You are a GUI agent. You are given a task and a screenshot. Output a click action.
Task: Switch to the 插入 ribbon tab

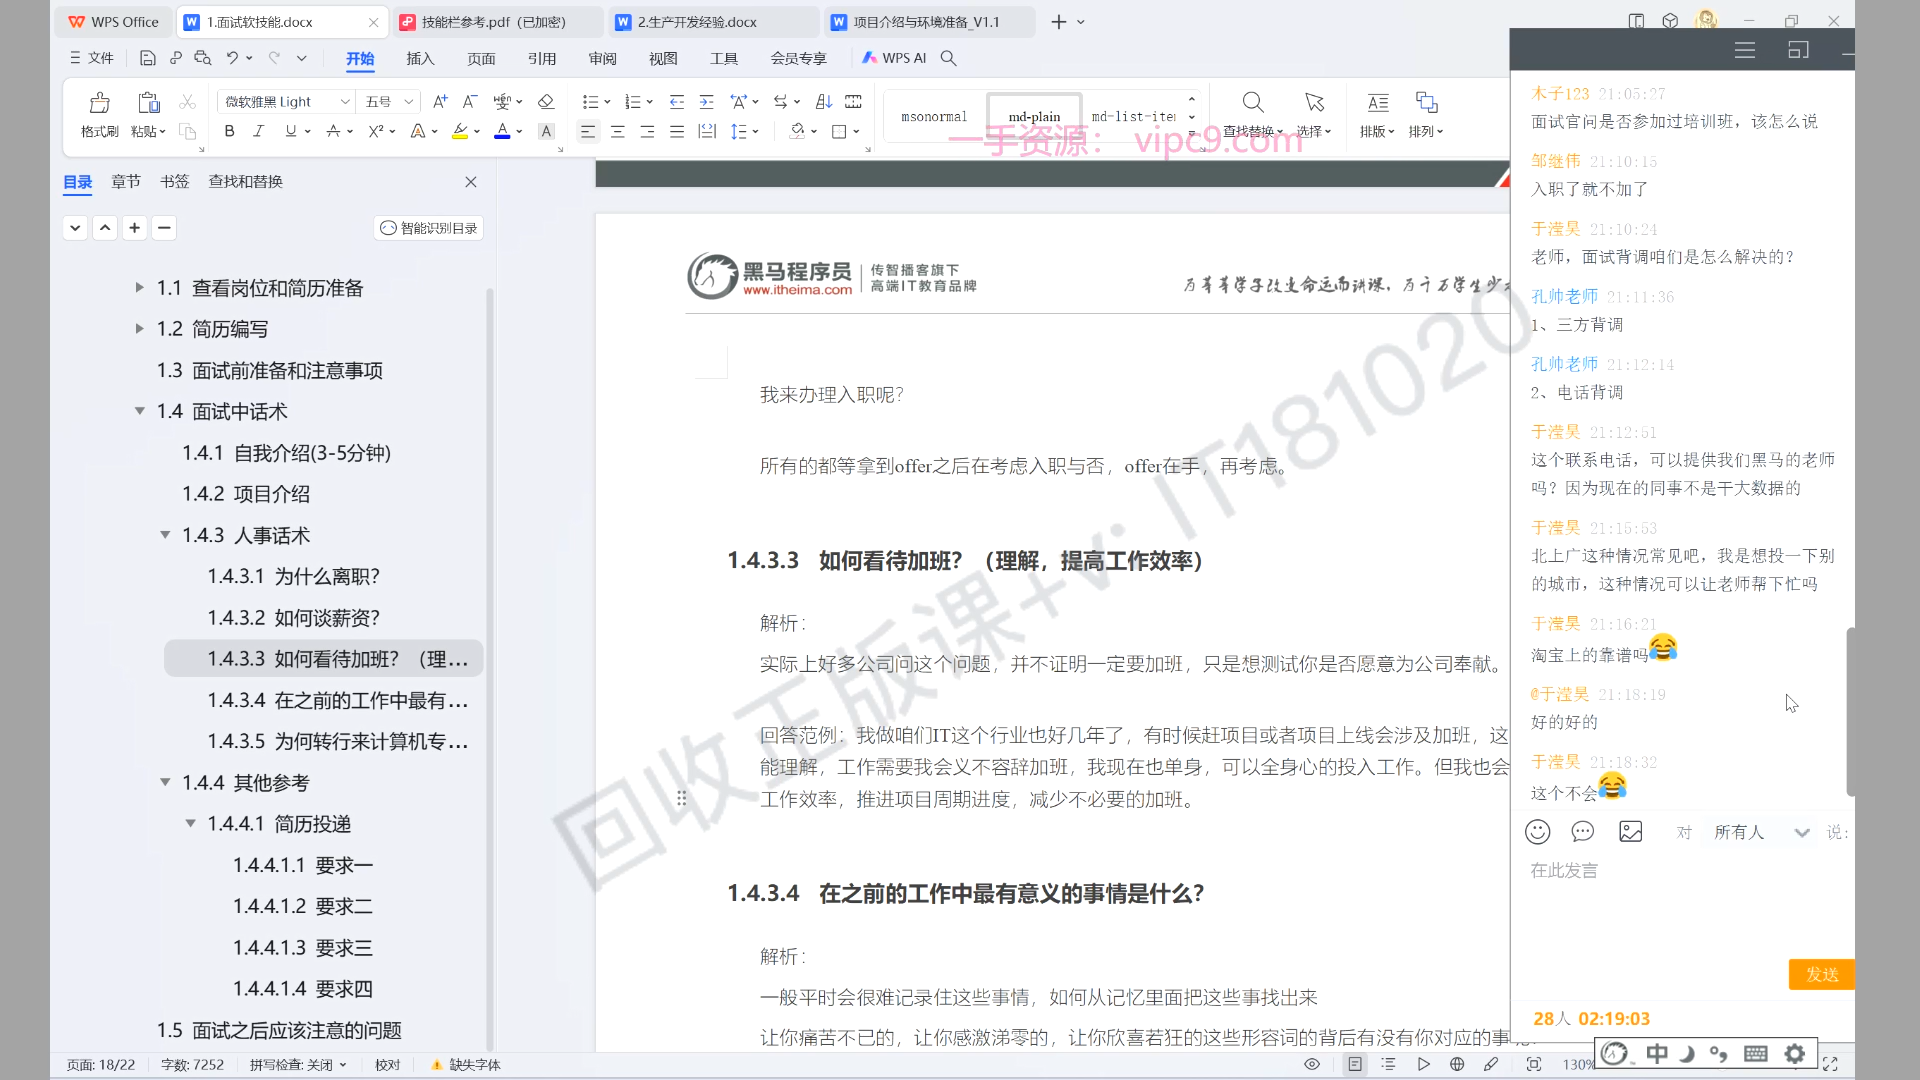420,58
